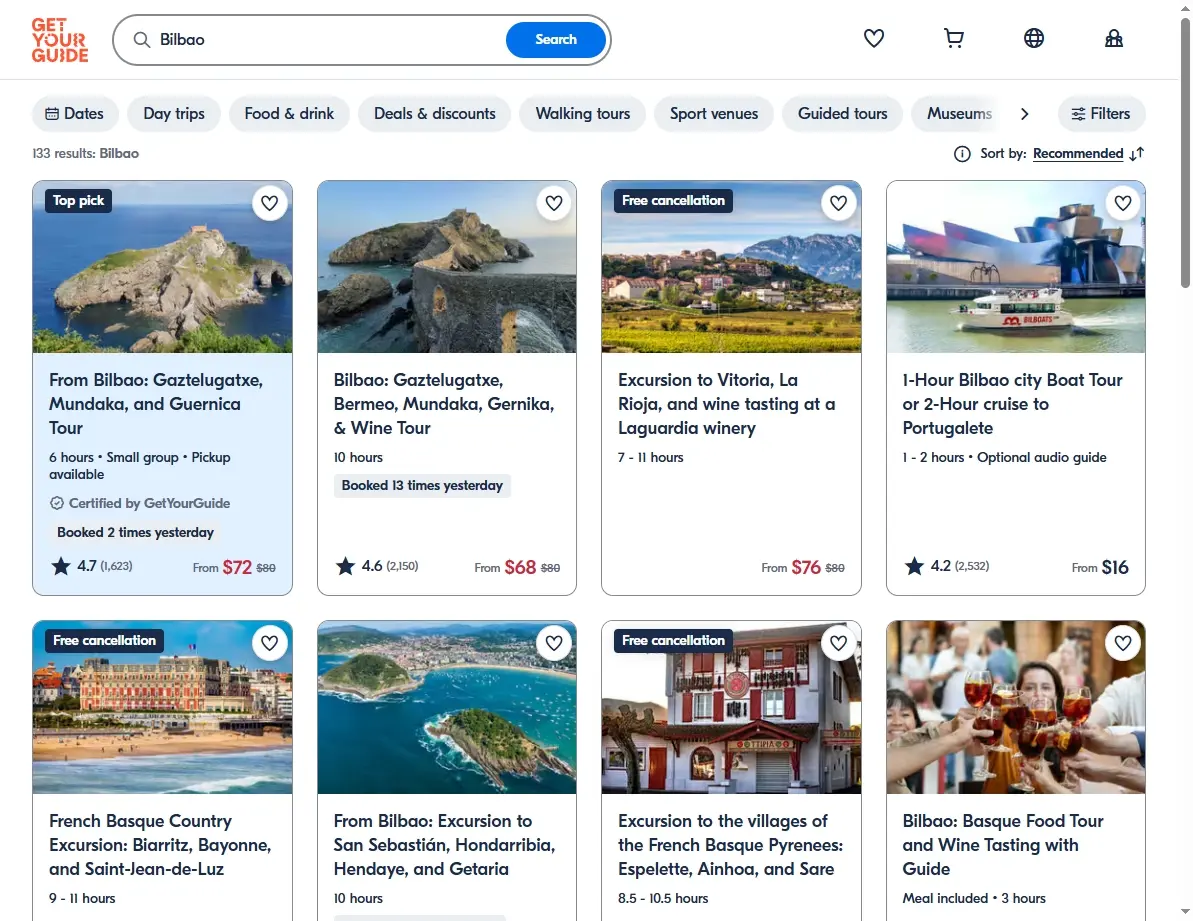Select the Day trips filter chip
This screenshot has height=921, width=1193.
pyautogui.click(x=174, y=113)
